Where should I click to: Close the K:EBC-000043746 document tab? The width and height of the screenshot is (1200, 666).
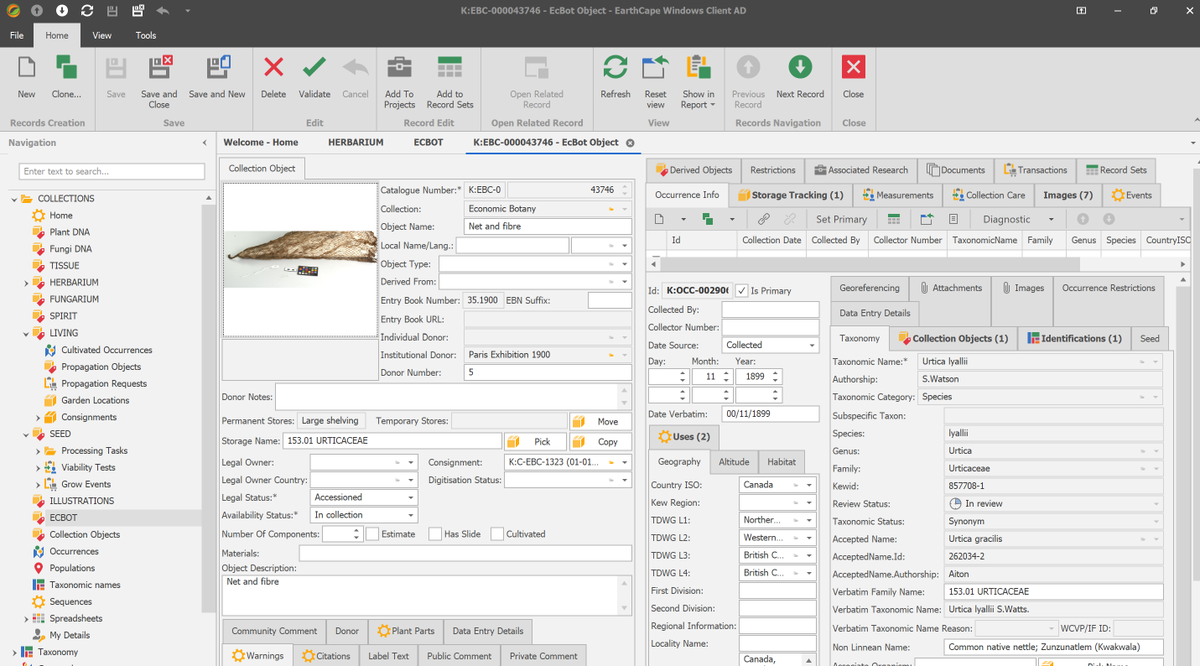[631, 142]
